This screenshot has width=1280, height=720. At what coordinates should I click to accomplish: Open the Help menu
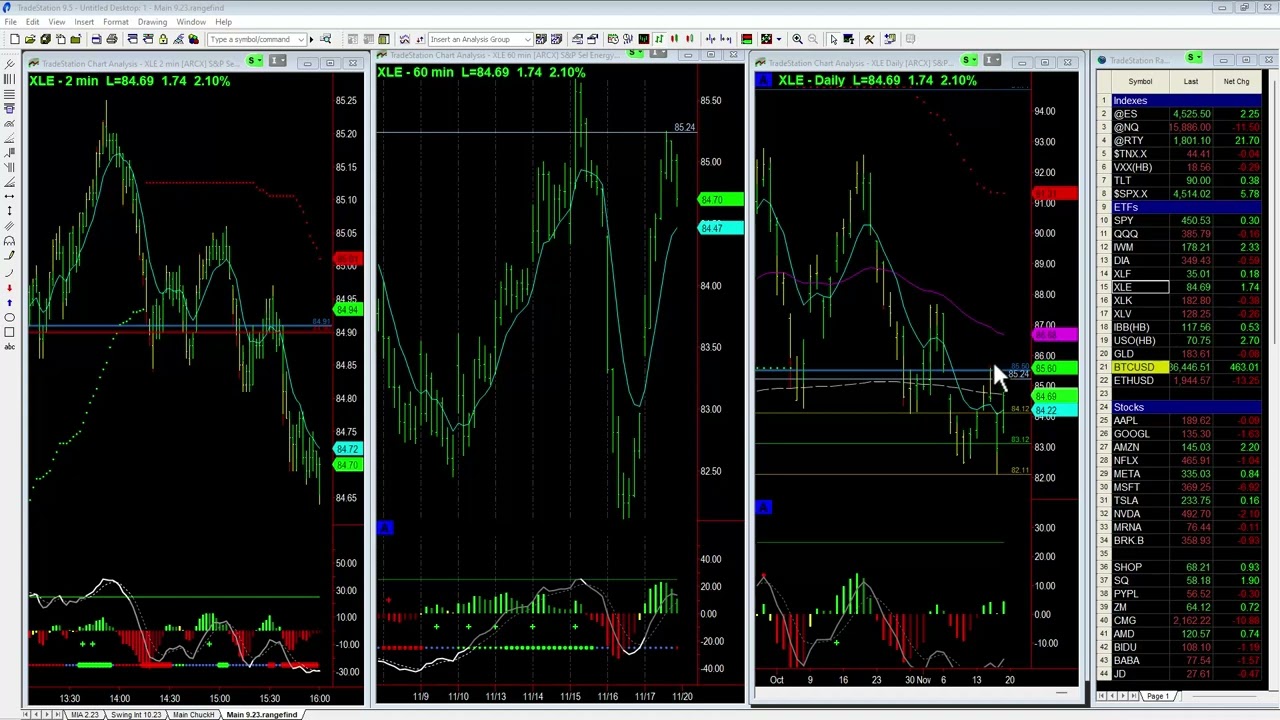pos(223,22)
